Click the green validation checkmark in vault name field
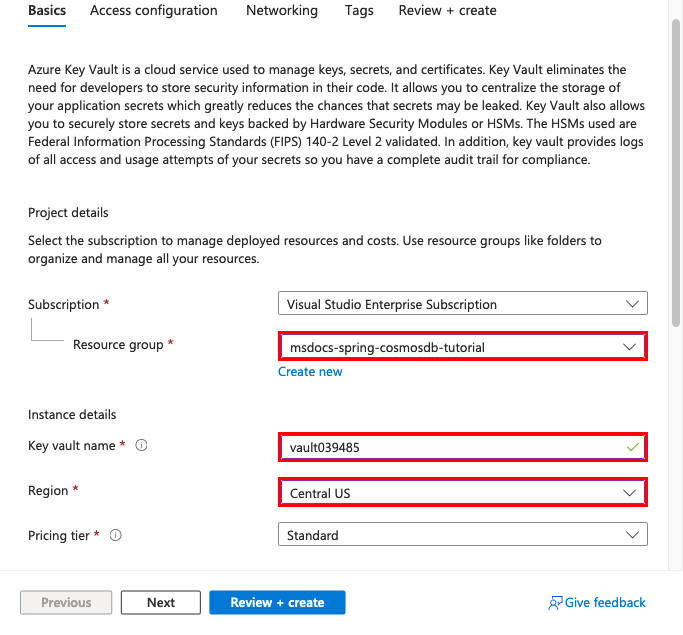 click(x=632, y=447)
